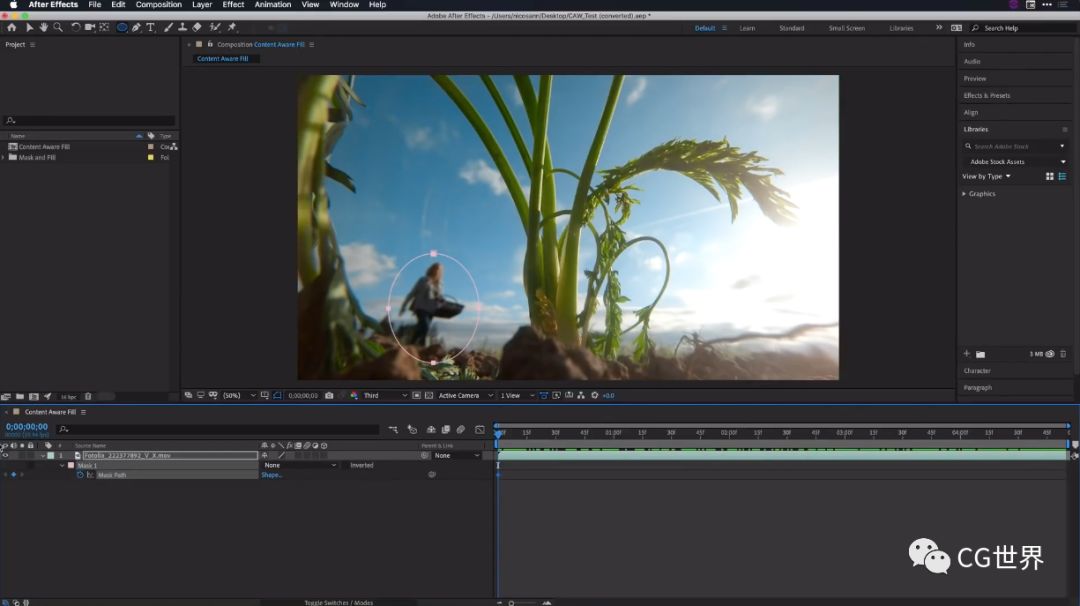Select the Unified Camera tool

click(90, 28)
